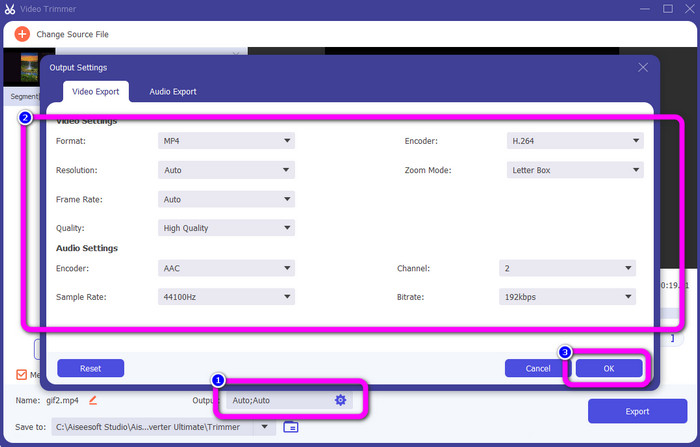Screen dimensions: 700x447
Task: Open the Sample Rate dropdown showing 44100Hz
Action: [226, 297]
